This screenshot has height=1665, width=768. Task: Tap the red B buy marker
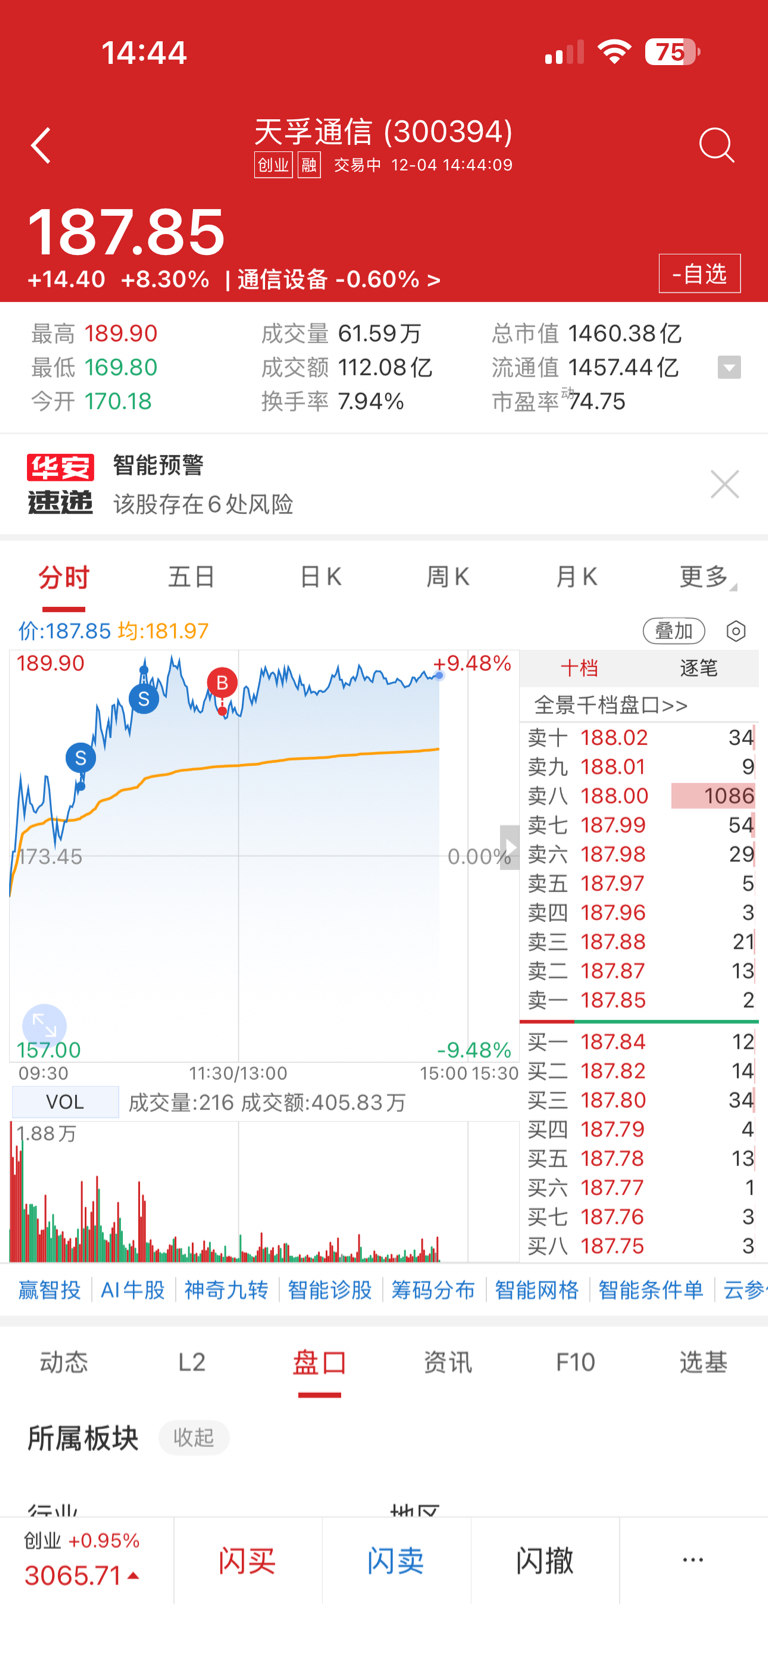tap(222, 683)
